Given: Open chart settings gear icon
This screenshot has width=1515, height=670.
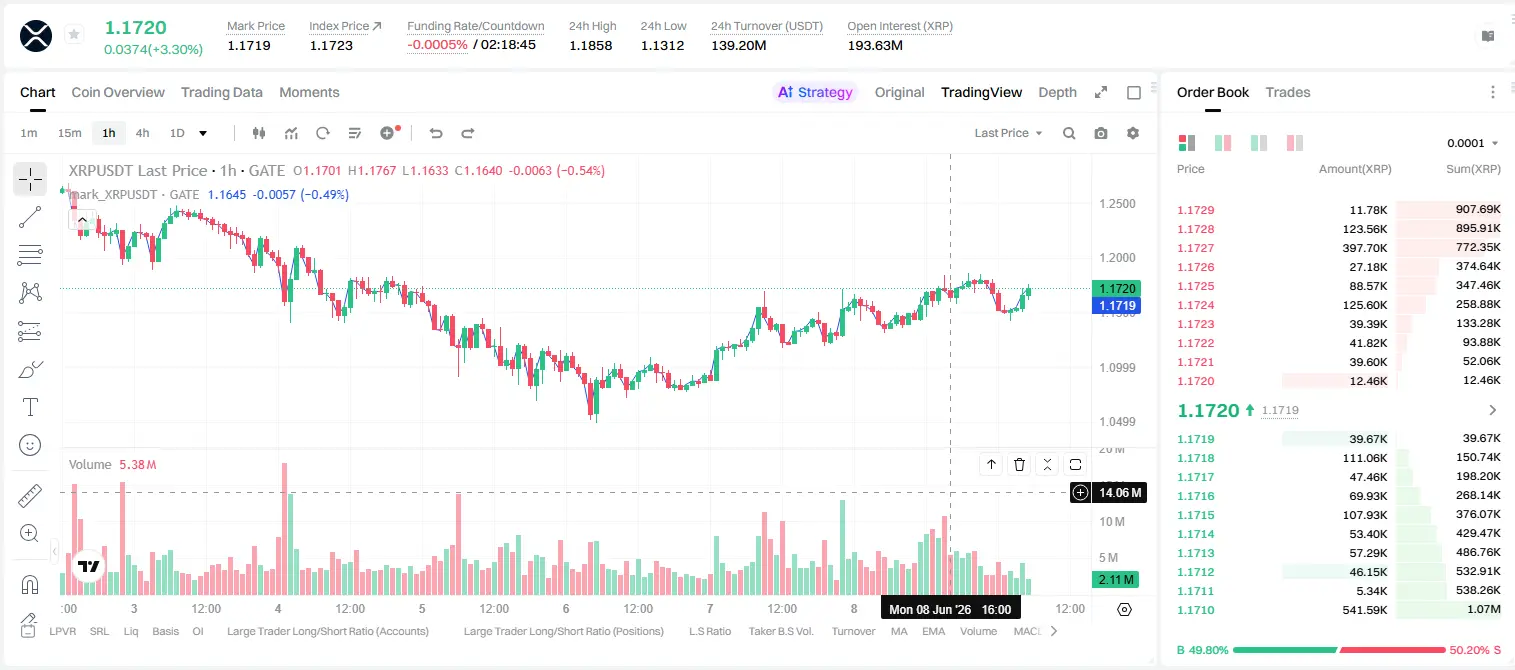Looking at the screenshot, I should pos(1133,133).
